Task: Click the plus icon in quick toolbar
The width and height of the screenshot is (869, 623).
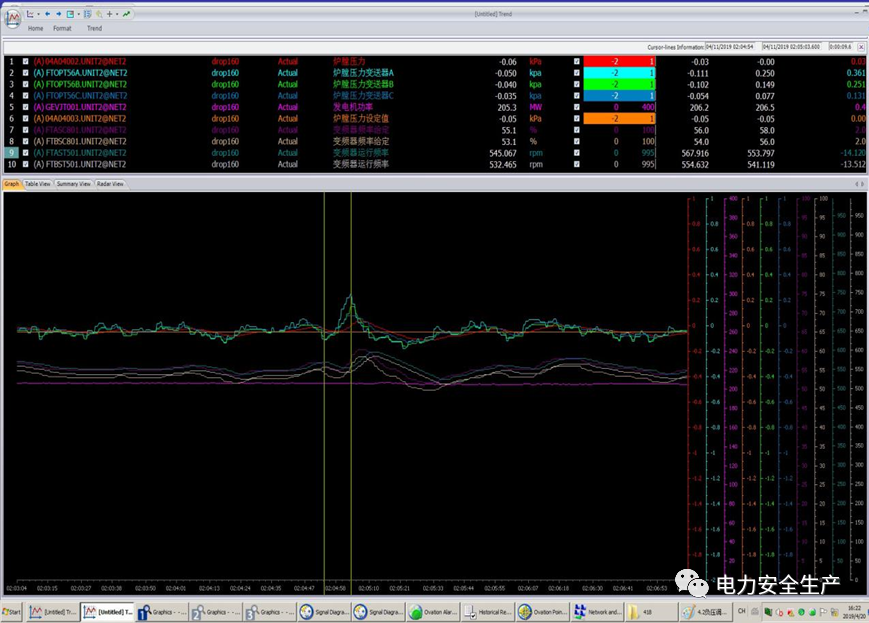Action: (108, 14)
